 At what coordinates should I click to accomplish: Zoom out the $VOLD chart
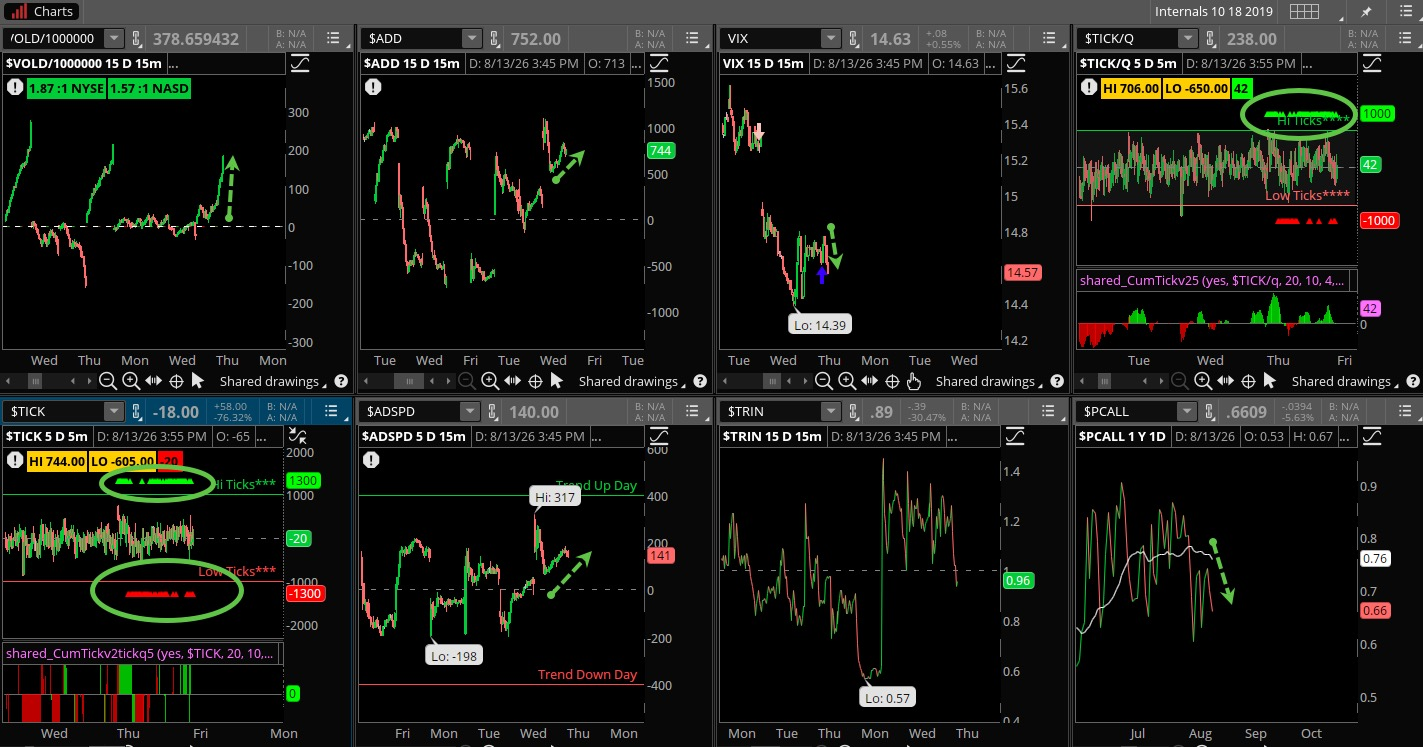(x=108, y=381)
